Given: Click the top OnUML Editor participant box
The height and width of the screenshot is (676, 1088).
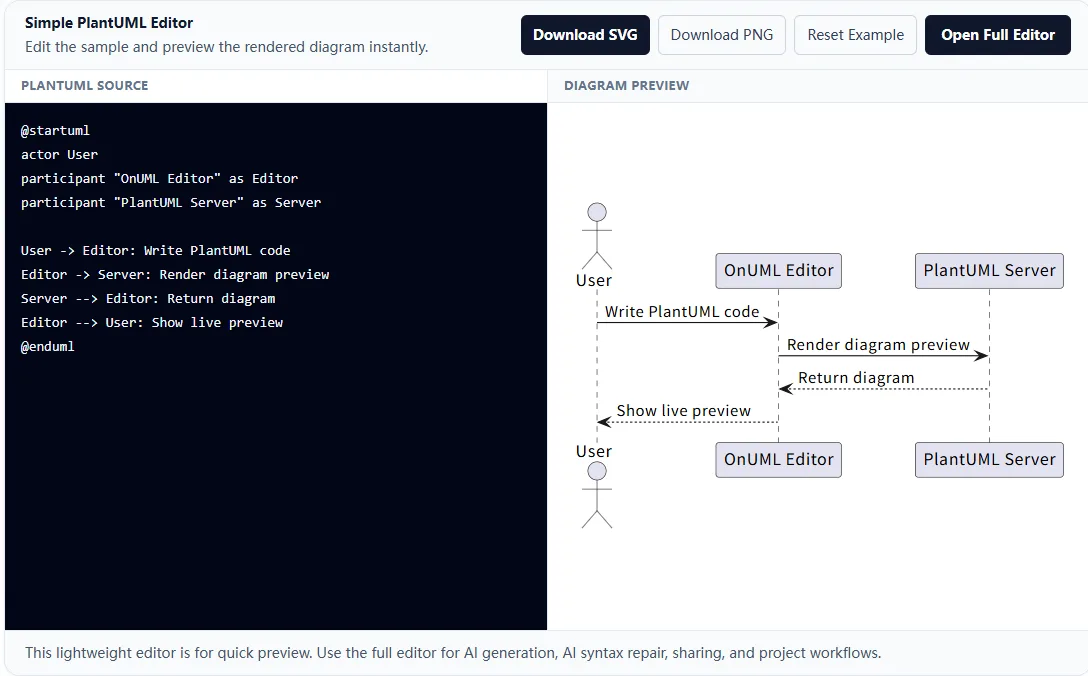Looking at the screenshot, I should [x=779, y=271].
